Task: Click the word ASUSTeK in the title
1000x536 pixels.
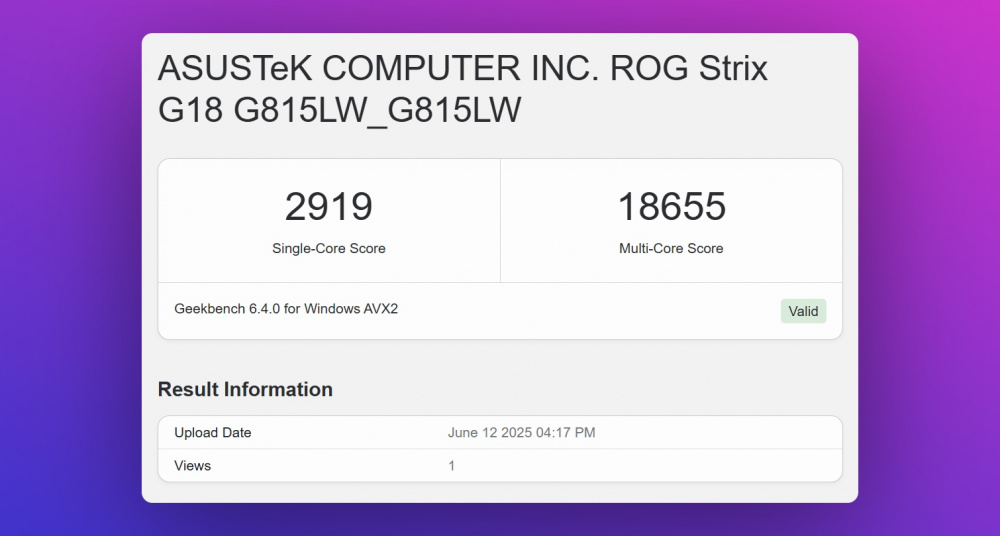Action: click(235, 69)
